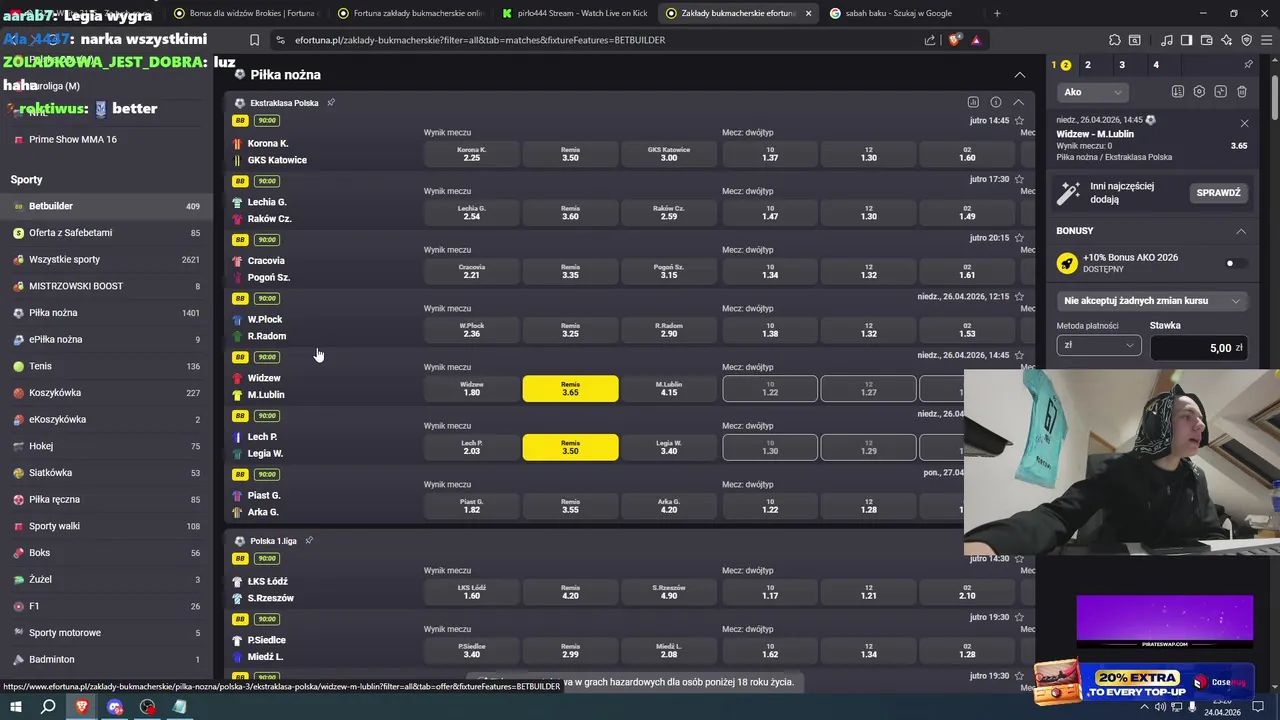Open the Ako bet type dropdown

click(x=1094, y=92)
